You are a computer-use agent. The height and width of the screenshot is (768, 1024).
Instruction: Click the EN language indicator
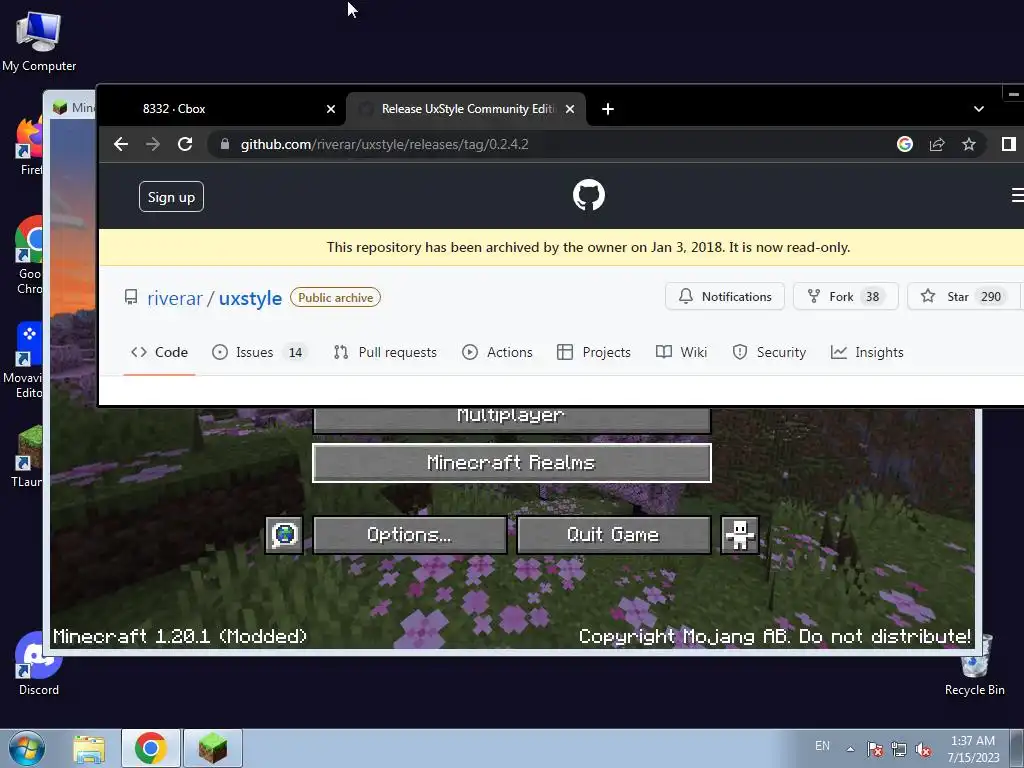pos(822,746)
